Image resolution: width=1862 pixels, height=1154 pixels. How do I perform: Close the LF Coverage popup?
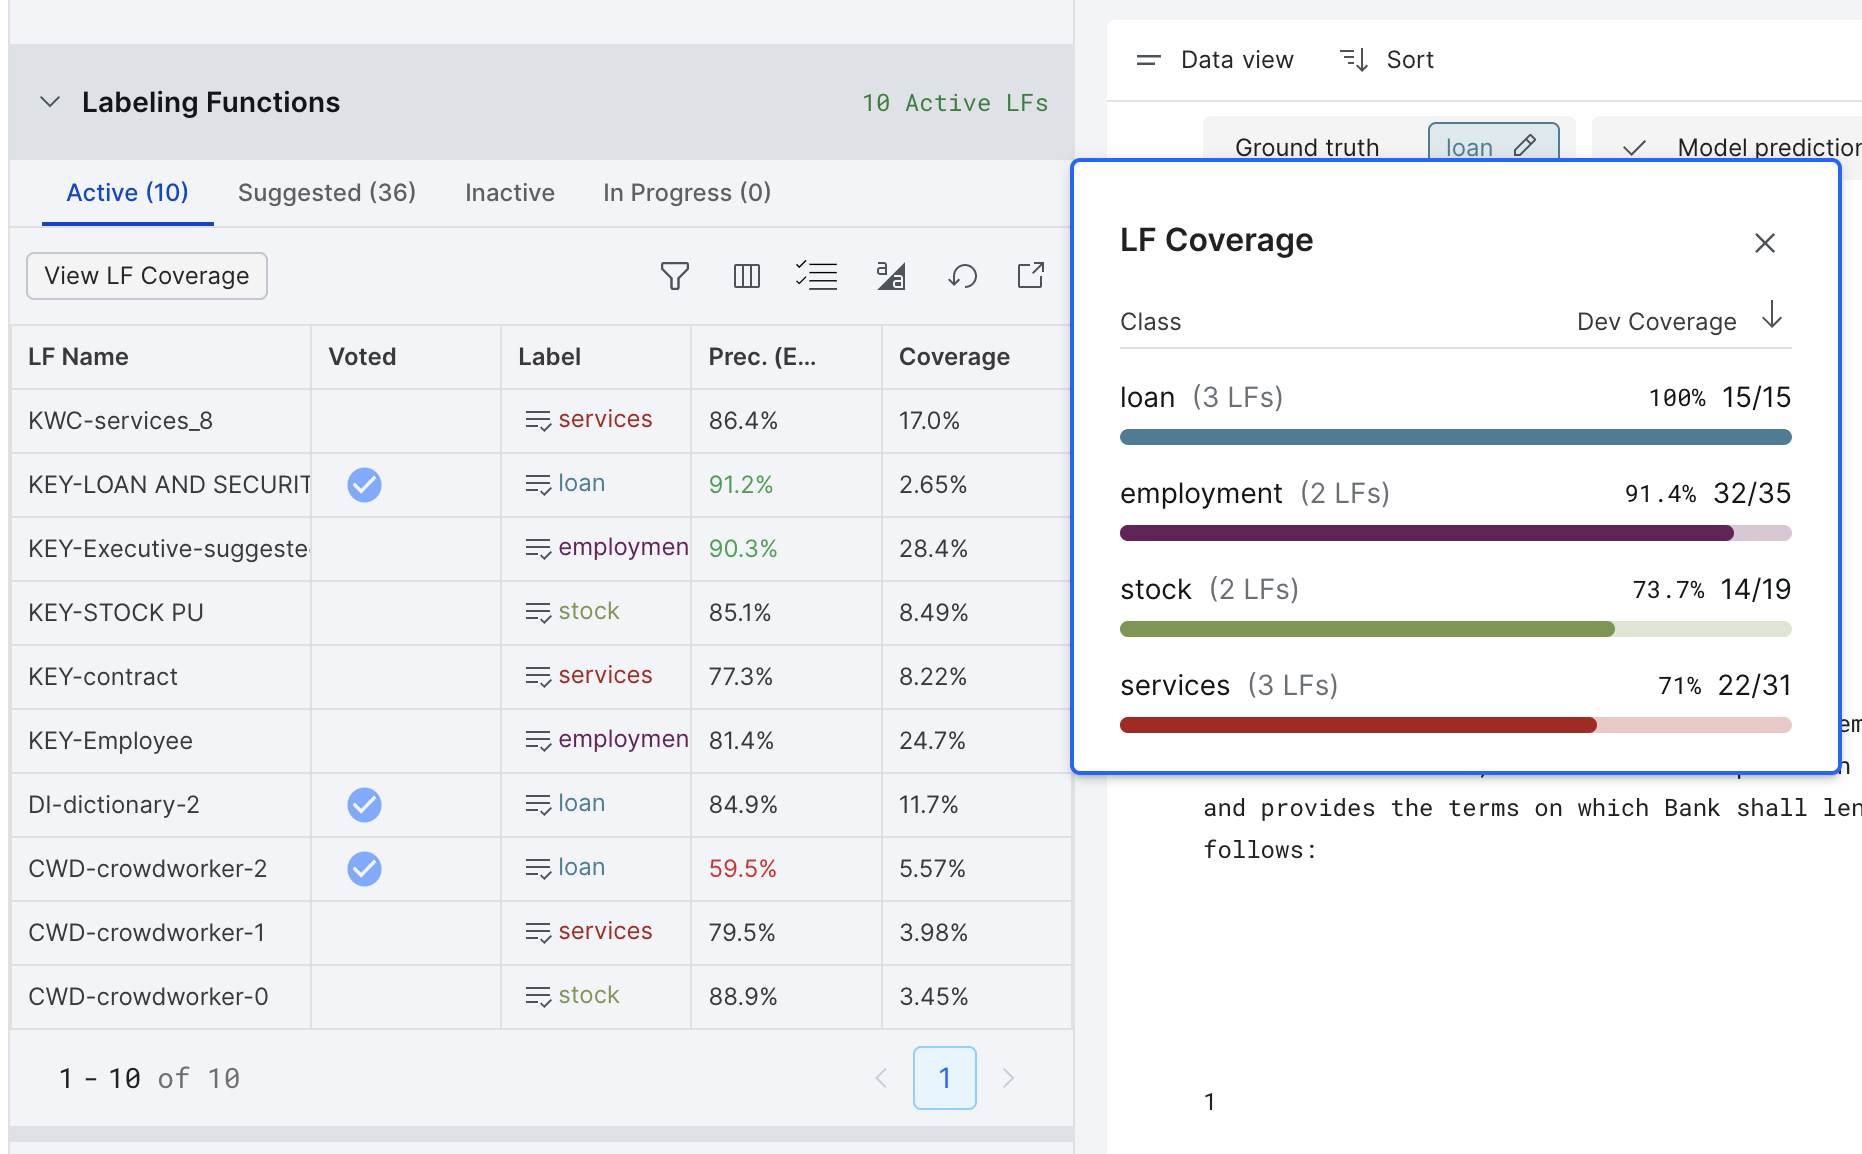tap(1765, 243)
